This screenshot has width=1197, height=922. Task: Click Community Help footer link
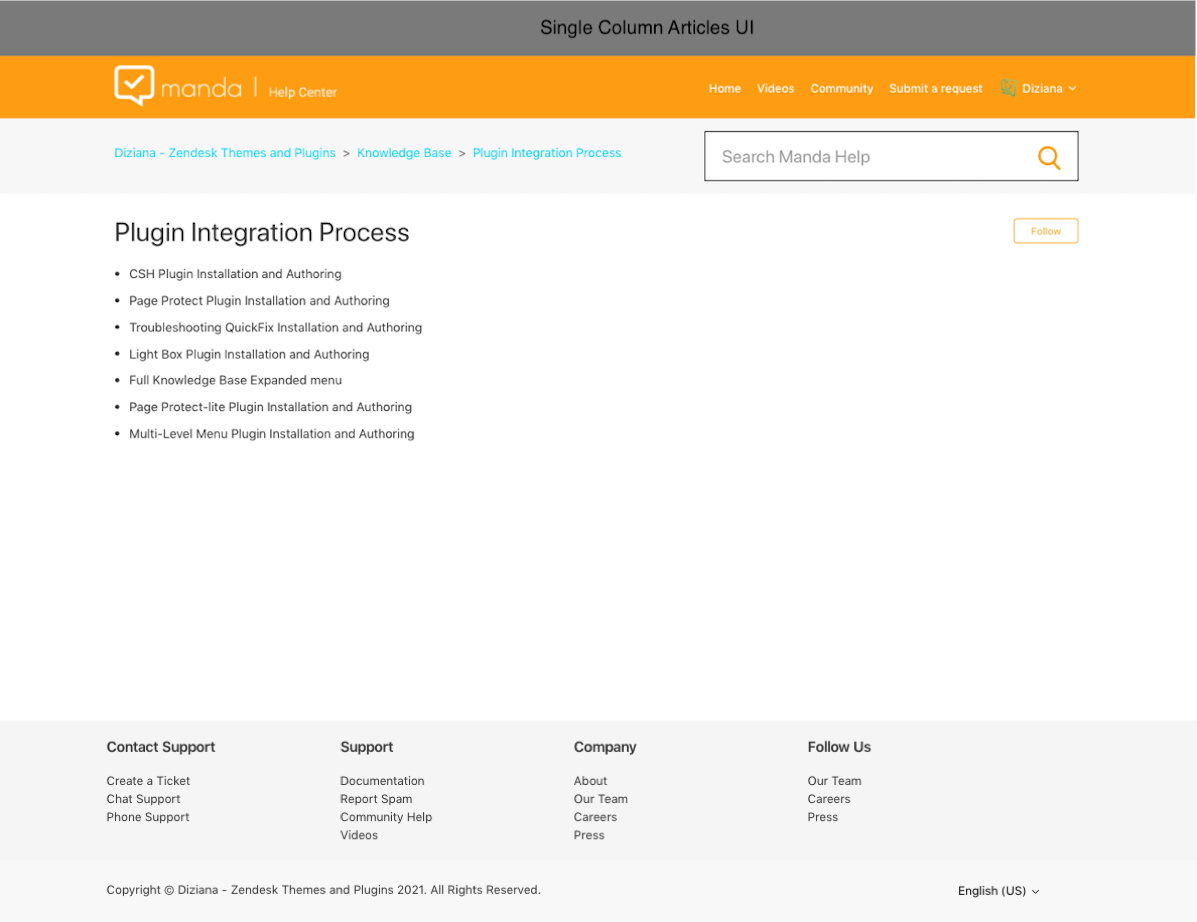tap(386, 817)
